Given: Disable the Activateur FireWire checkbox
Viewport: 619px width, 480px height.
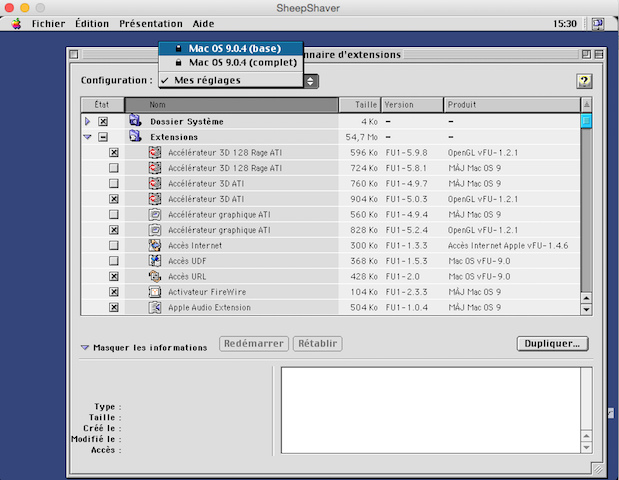Looking at the screenshot, I should [x=114, y=292].
